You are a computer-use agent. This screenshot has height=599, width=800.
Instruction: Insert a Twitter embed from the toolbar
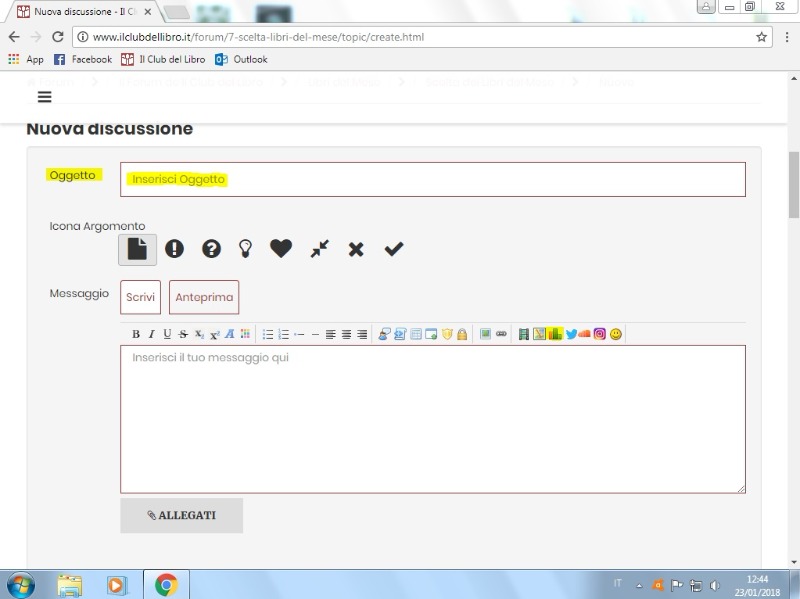coord(571,334)
